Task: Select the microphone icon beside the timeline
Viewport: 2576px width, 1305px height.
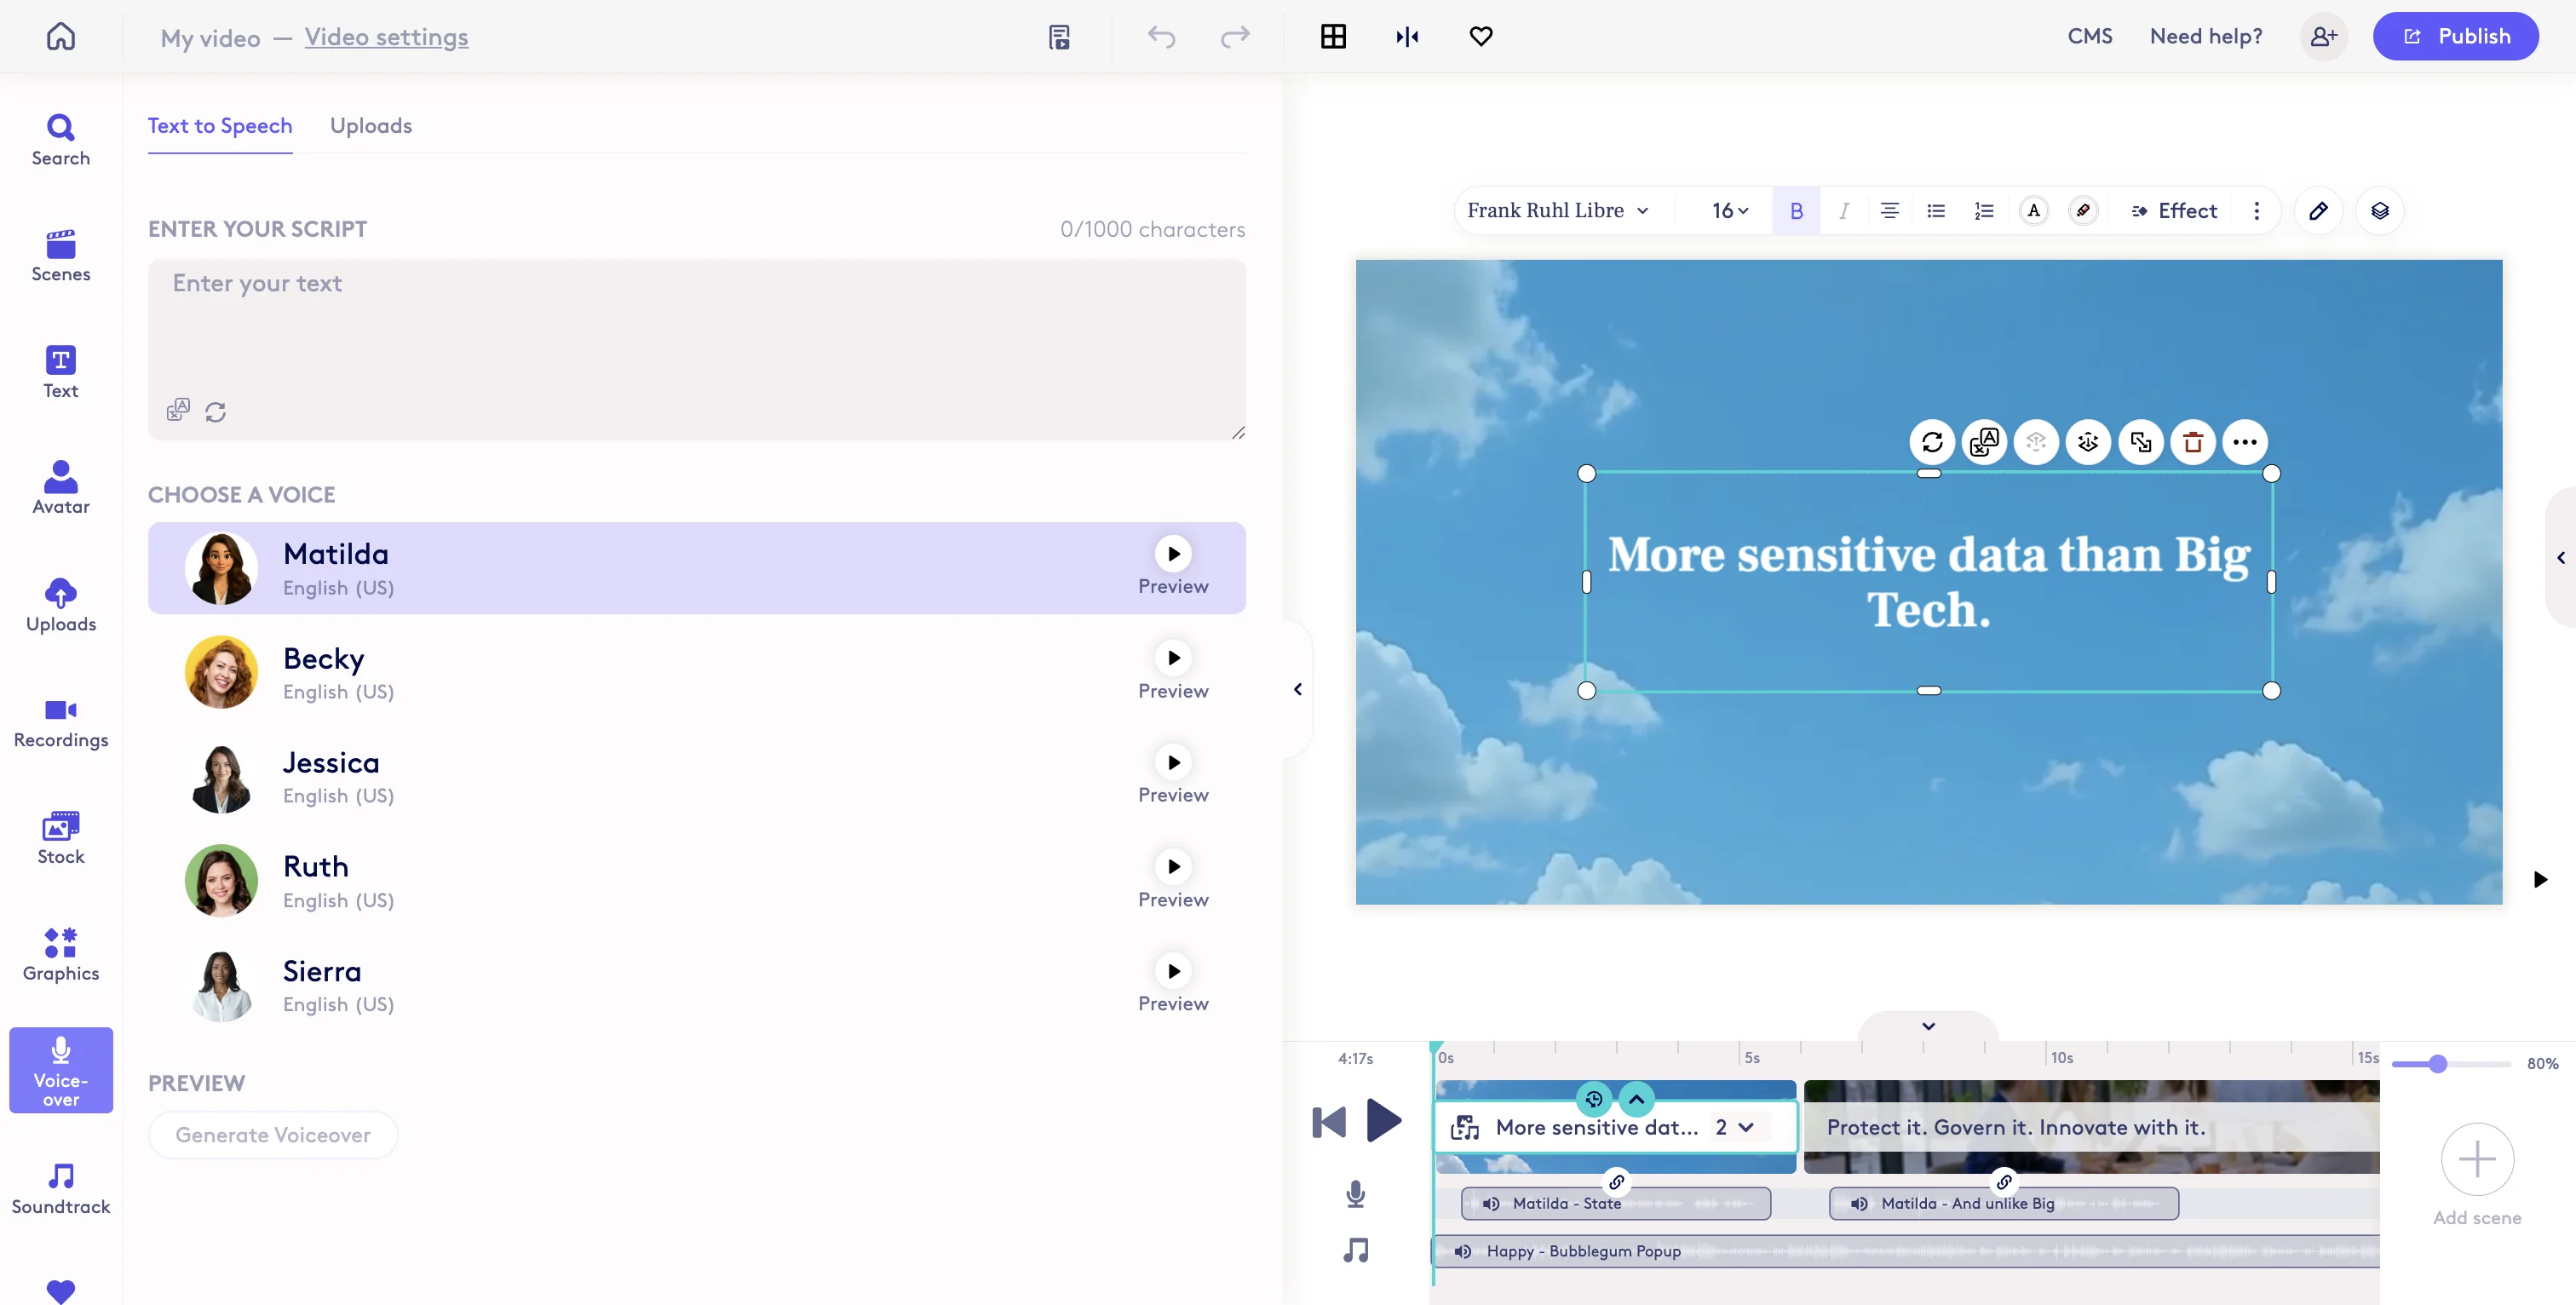Action: pyautogui.click(x=1355, y=1194)
